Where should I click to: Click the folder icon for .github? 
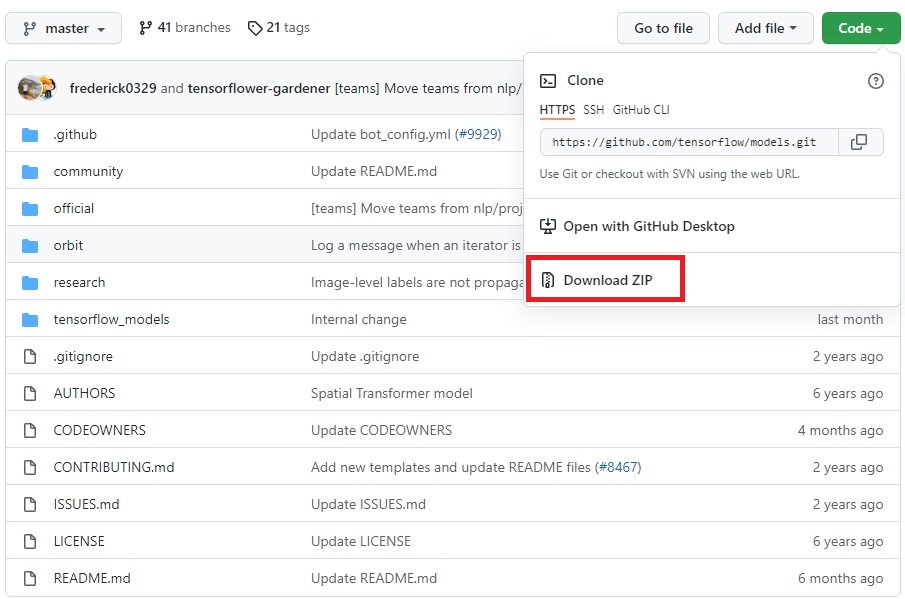(x=30, y=134)
